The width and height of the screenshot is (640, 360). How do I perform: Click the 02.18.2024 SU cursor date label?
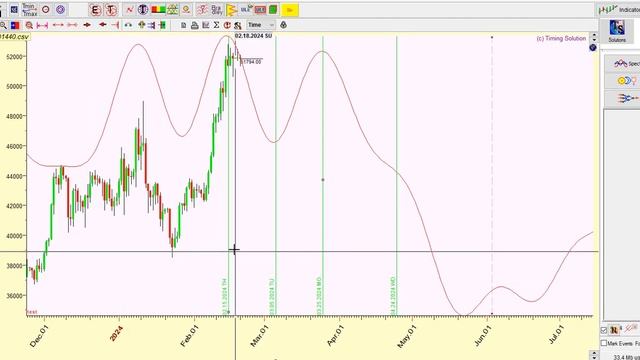click(x=253, y=36)
